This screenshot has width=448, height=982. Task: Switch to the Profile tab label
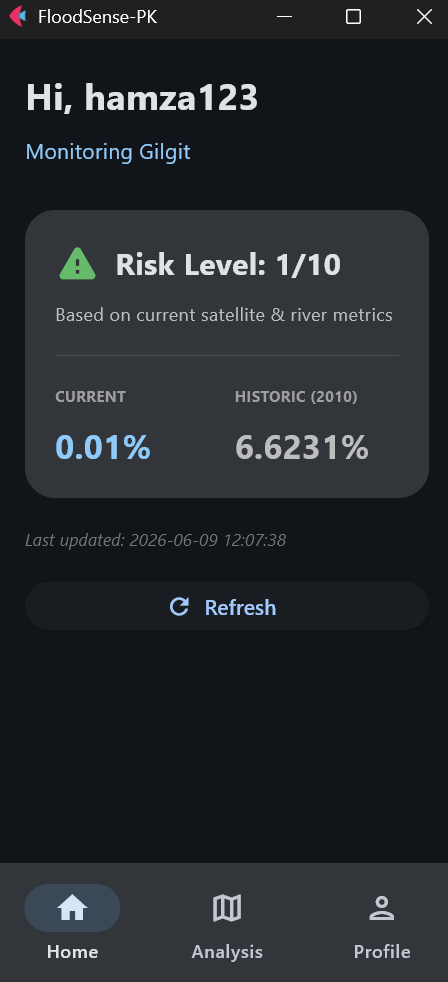click(x=382, y=951)
